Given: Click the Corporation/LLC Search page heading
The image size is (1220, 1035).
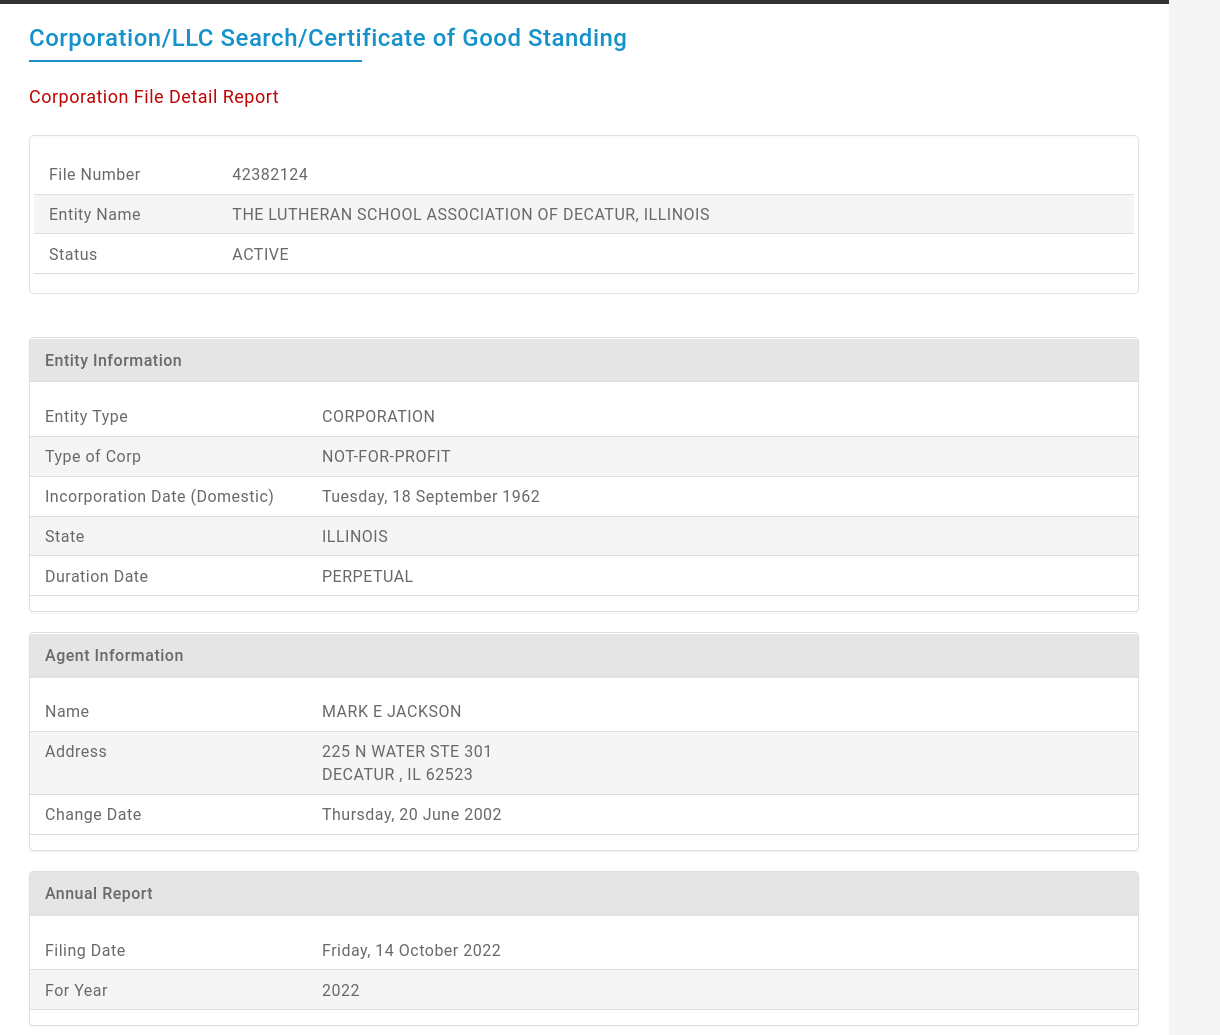Looking at the screenshot, I should pyautogui.click(x=327, y=38).
